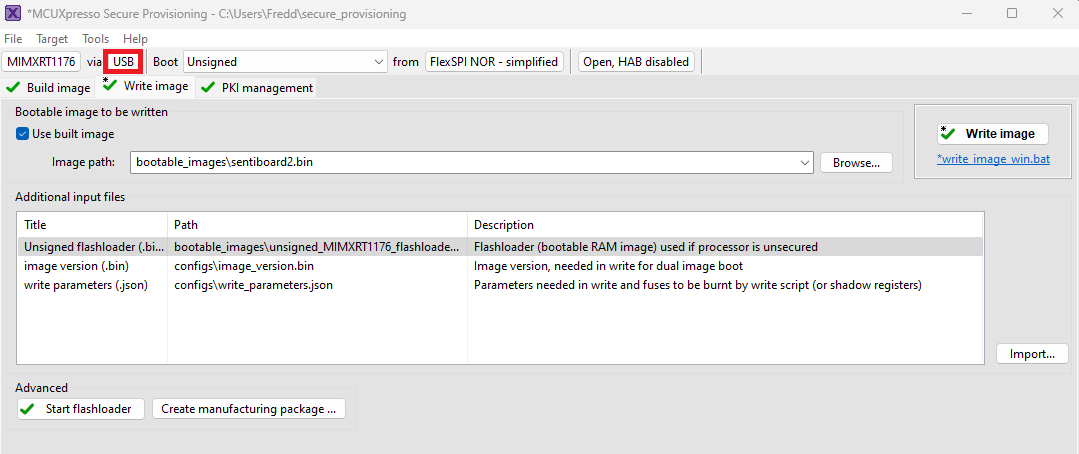Viewport: 1079px width, 454px height.
Task: Open the Tools menu
Action: pyautogui.click(x=96, y=39)
